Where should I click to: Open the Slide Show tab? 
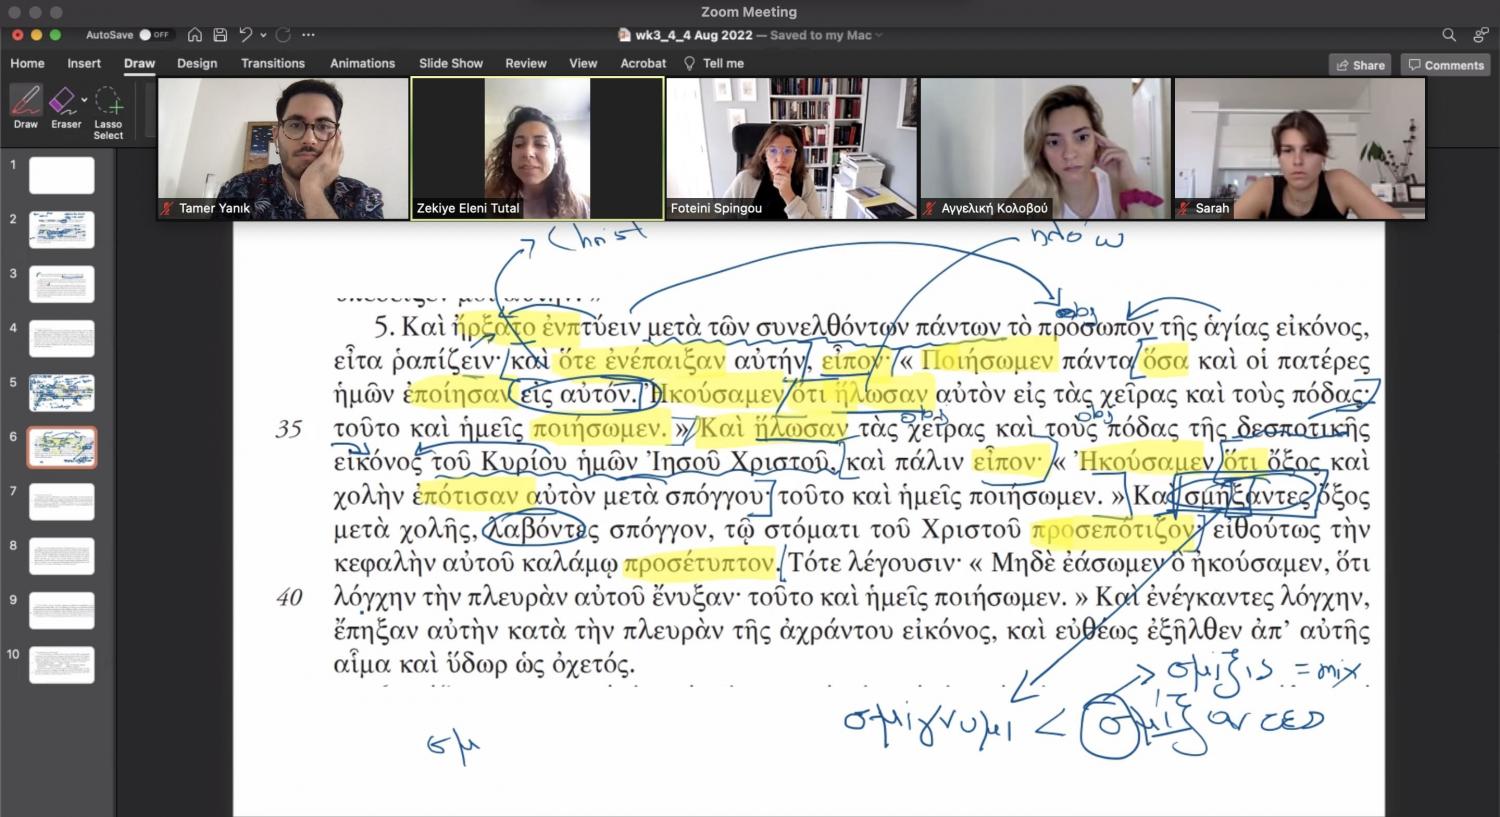[x=450, y=63]
